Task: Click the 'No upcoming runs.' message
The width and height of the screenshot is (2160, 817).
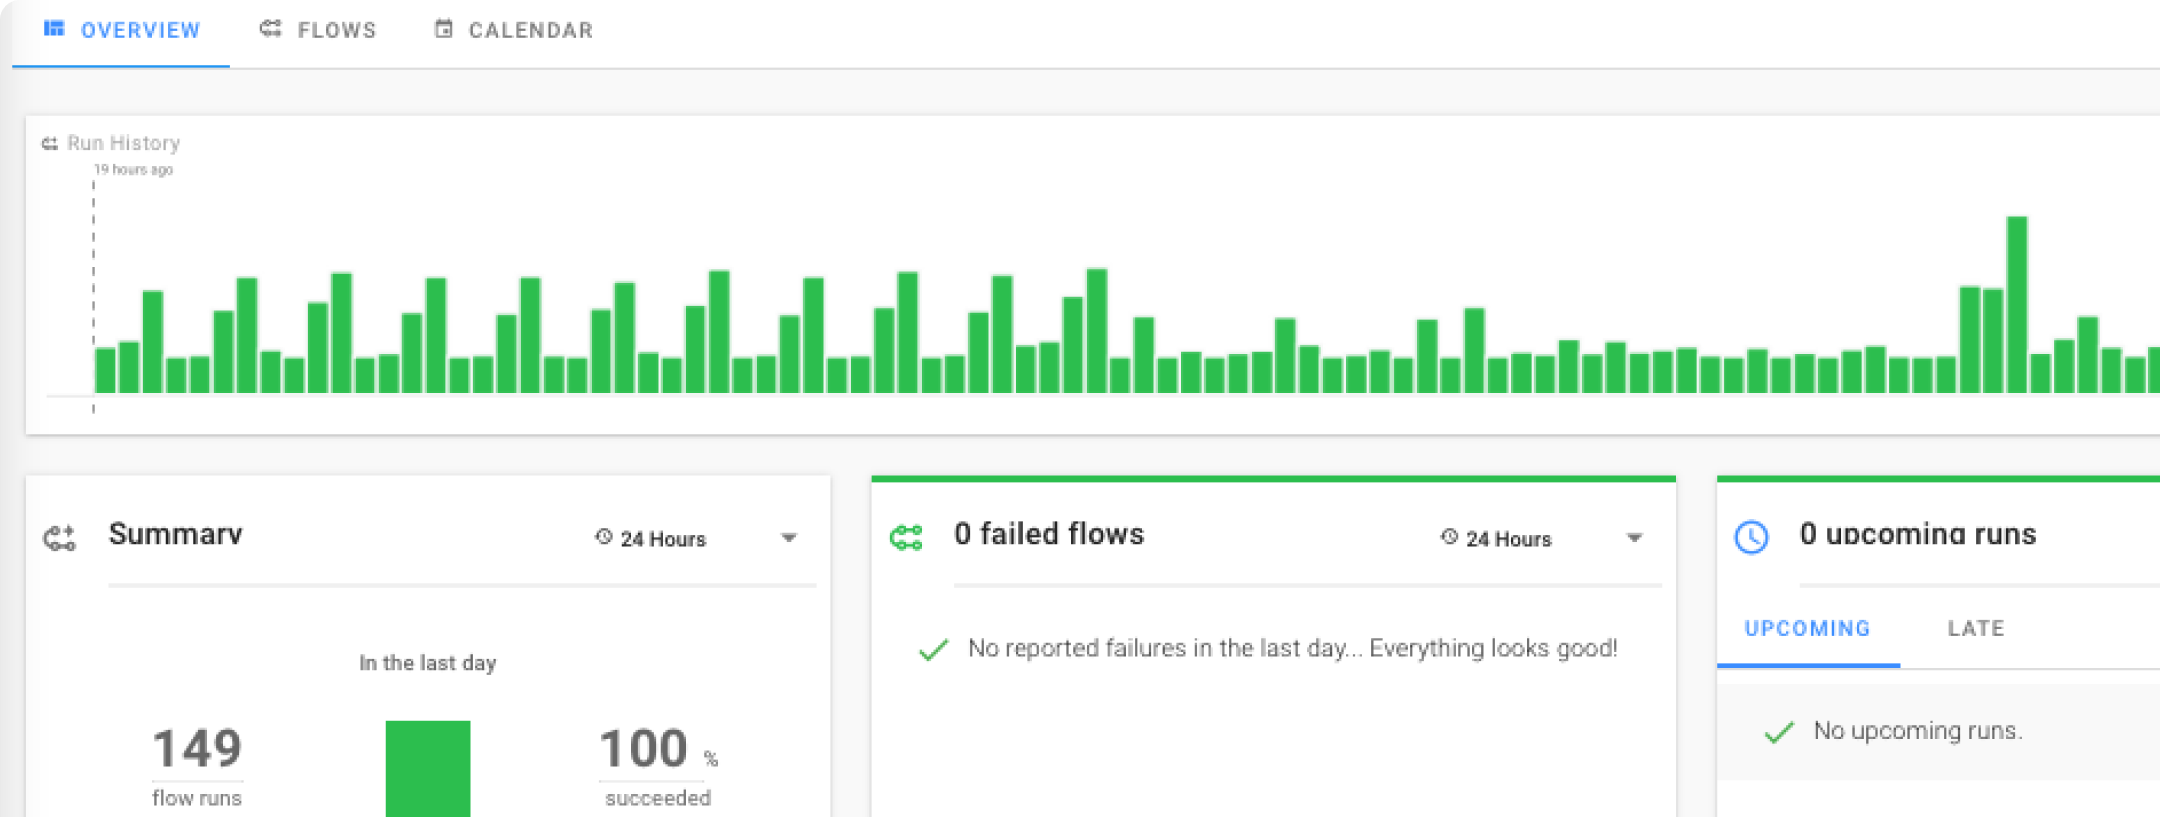Action: 1918,731
